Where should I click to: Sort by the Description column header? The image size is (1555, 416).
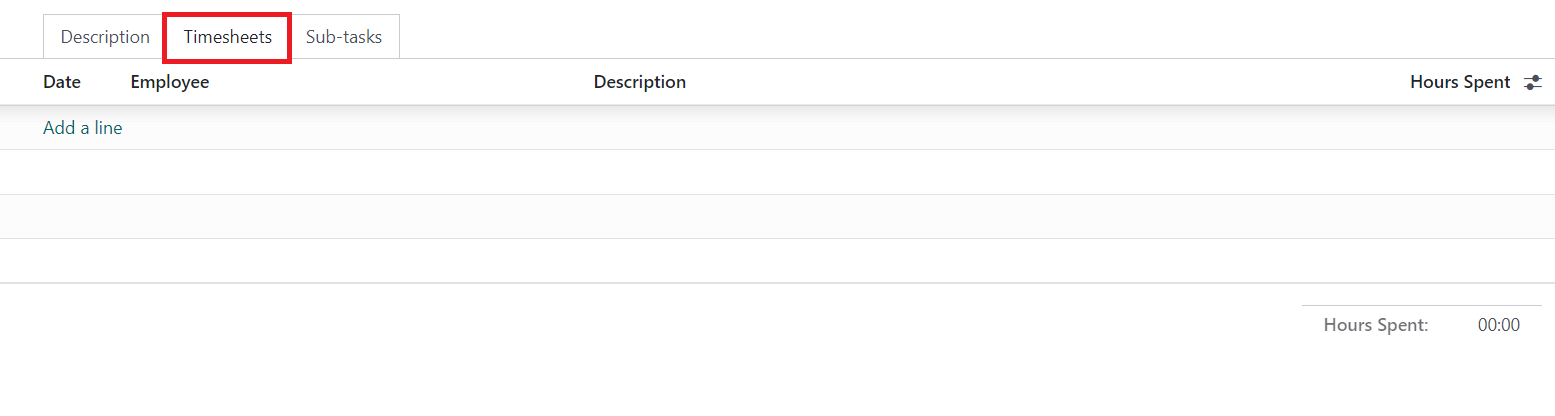(x=640, y=82)
